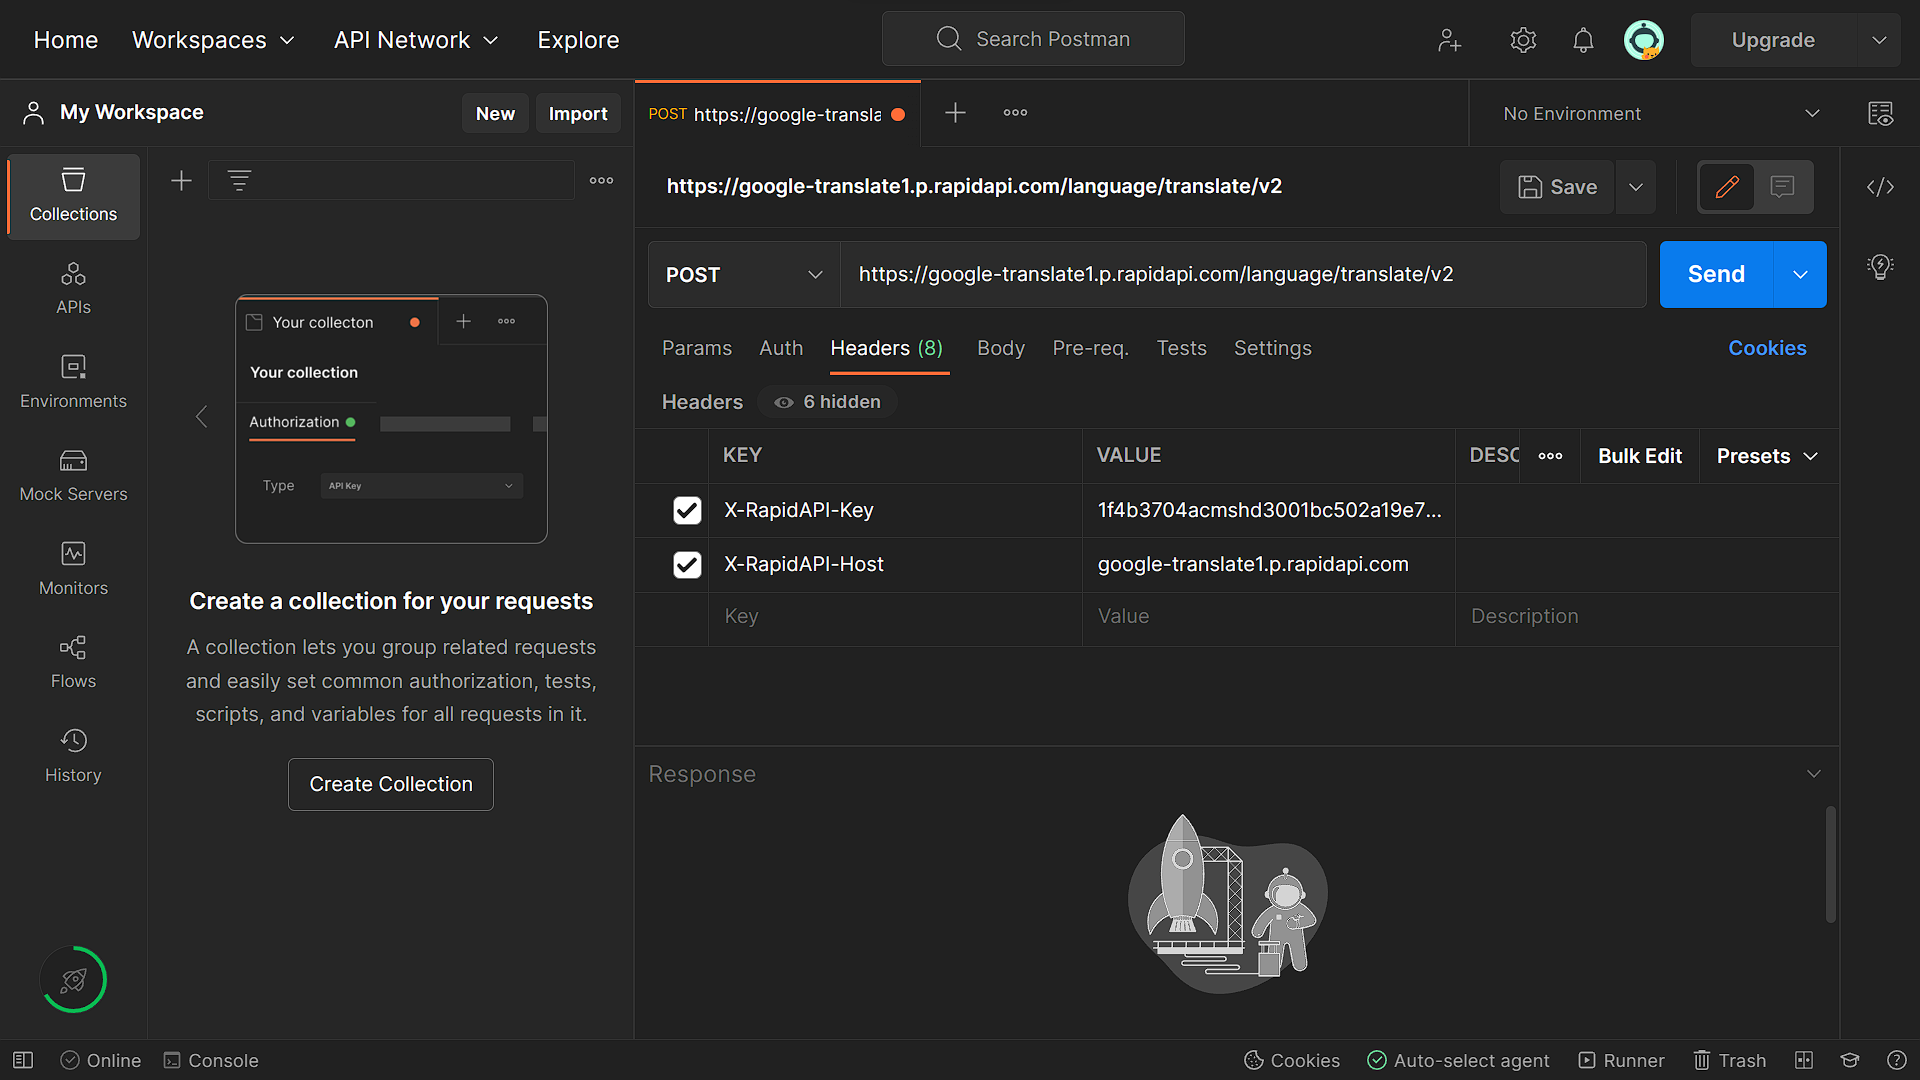Uncheck the X-RapidAPI-Key header
1920x1080 pixels.
(687, 510)
